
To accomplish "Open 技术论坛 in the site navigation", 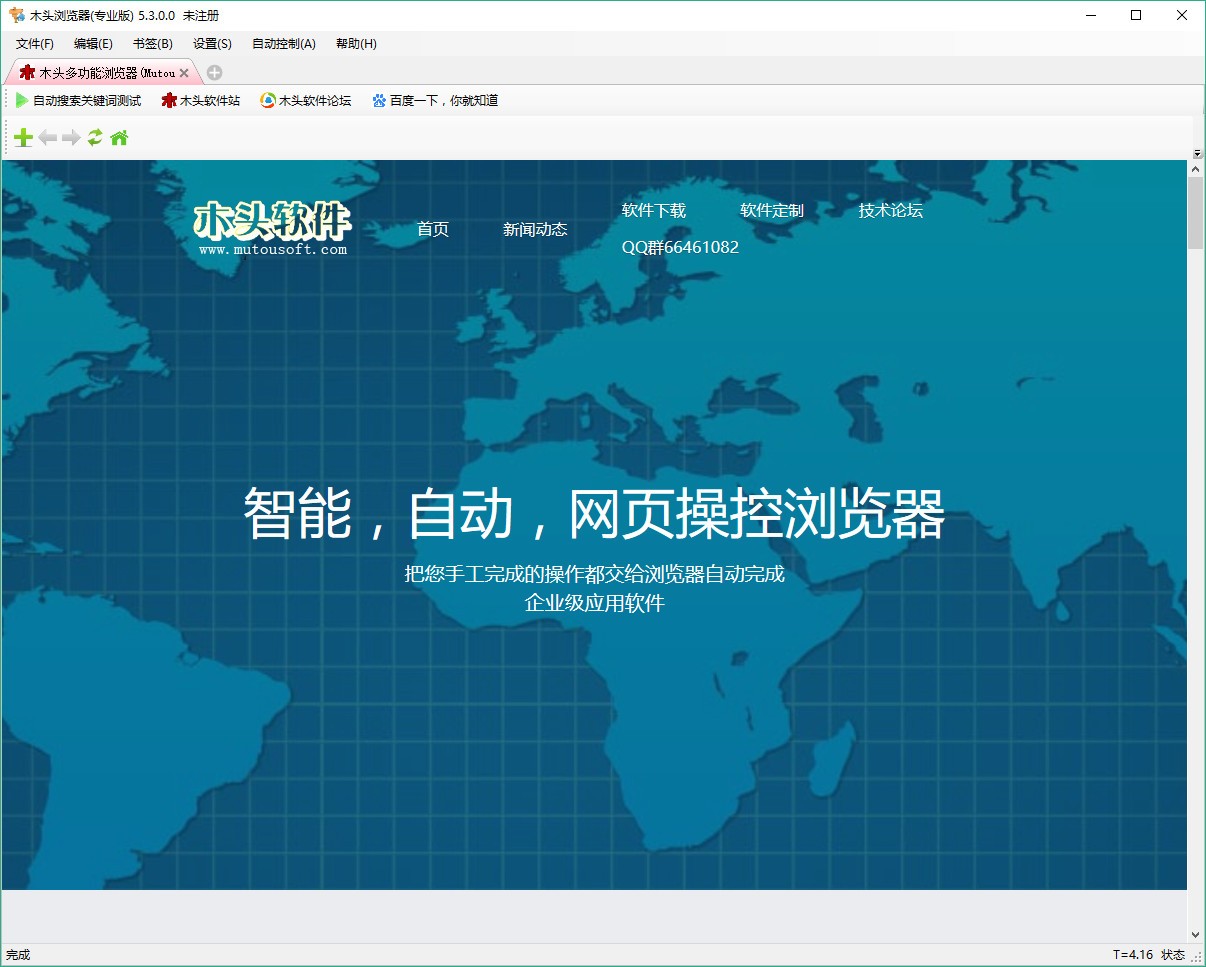I will pos(890,210).
